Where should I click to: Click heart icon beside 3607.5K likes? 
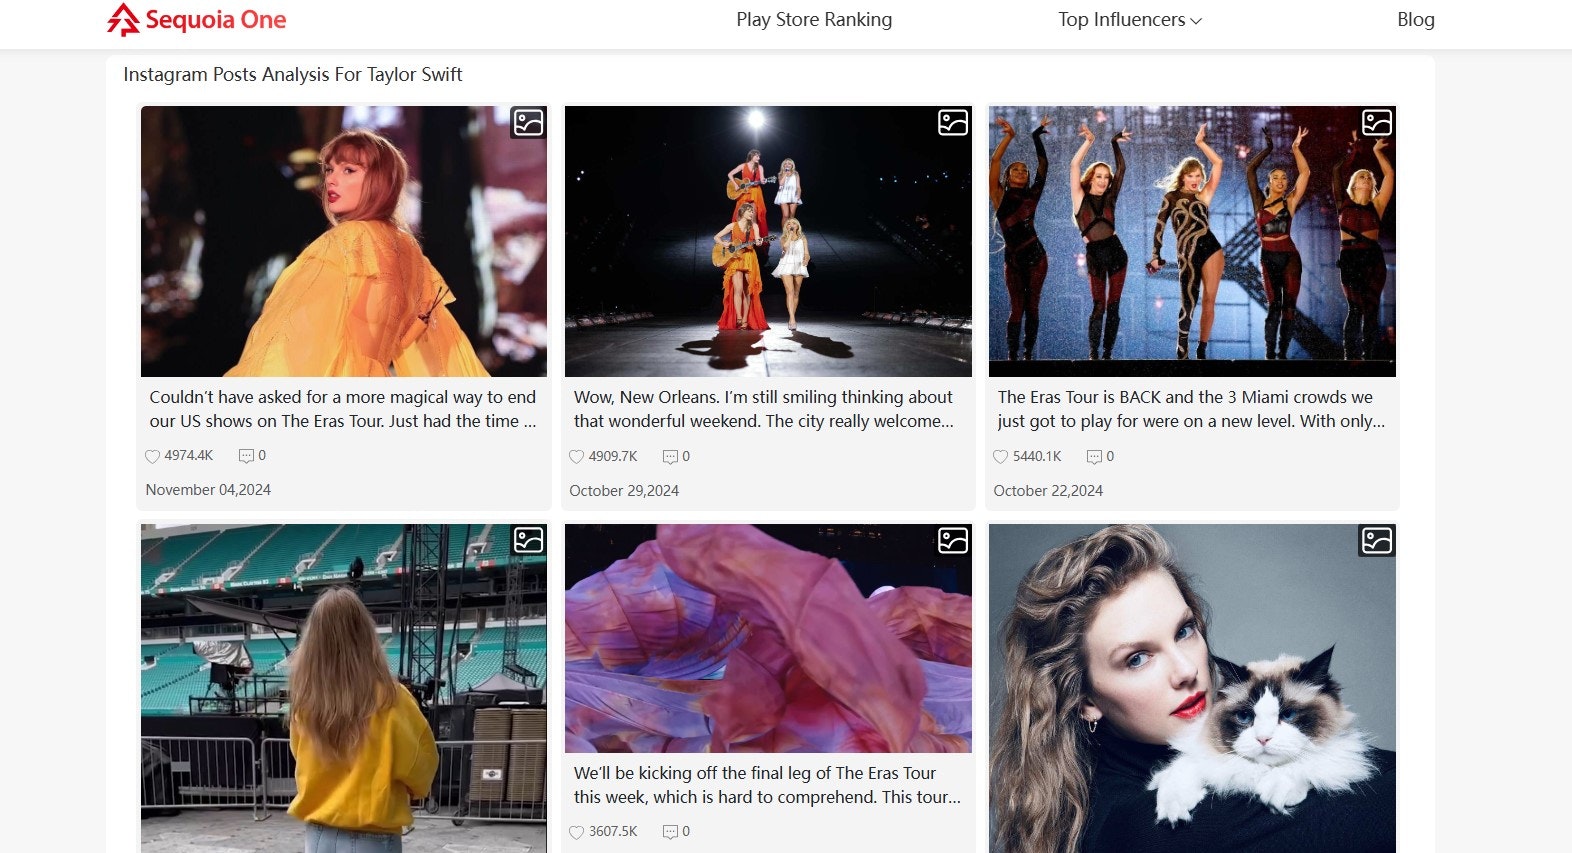point(576,832)
